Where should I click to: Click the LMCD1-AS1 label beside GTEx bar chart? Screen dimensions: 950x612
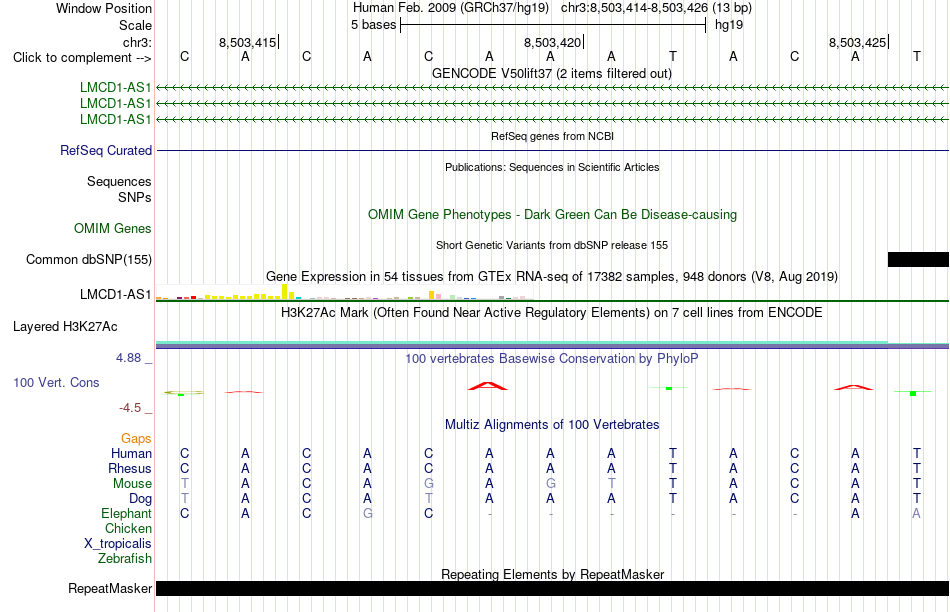click(115, 294)
